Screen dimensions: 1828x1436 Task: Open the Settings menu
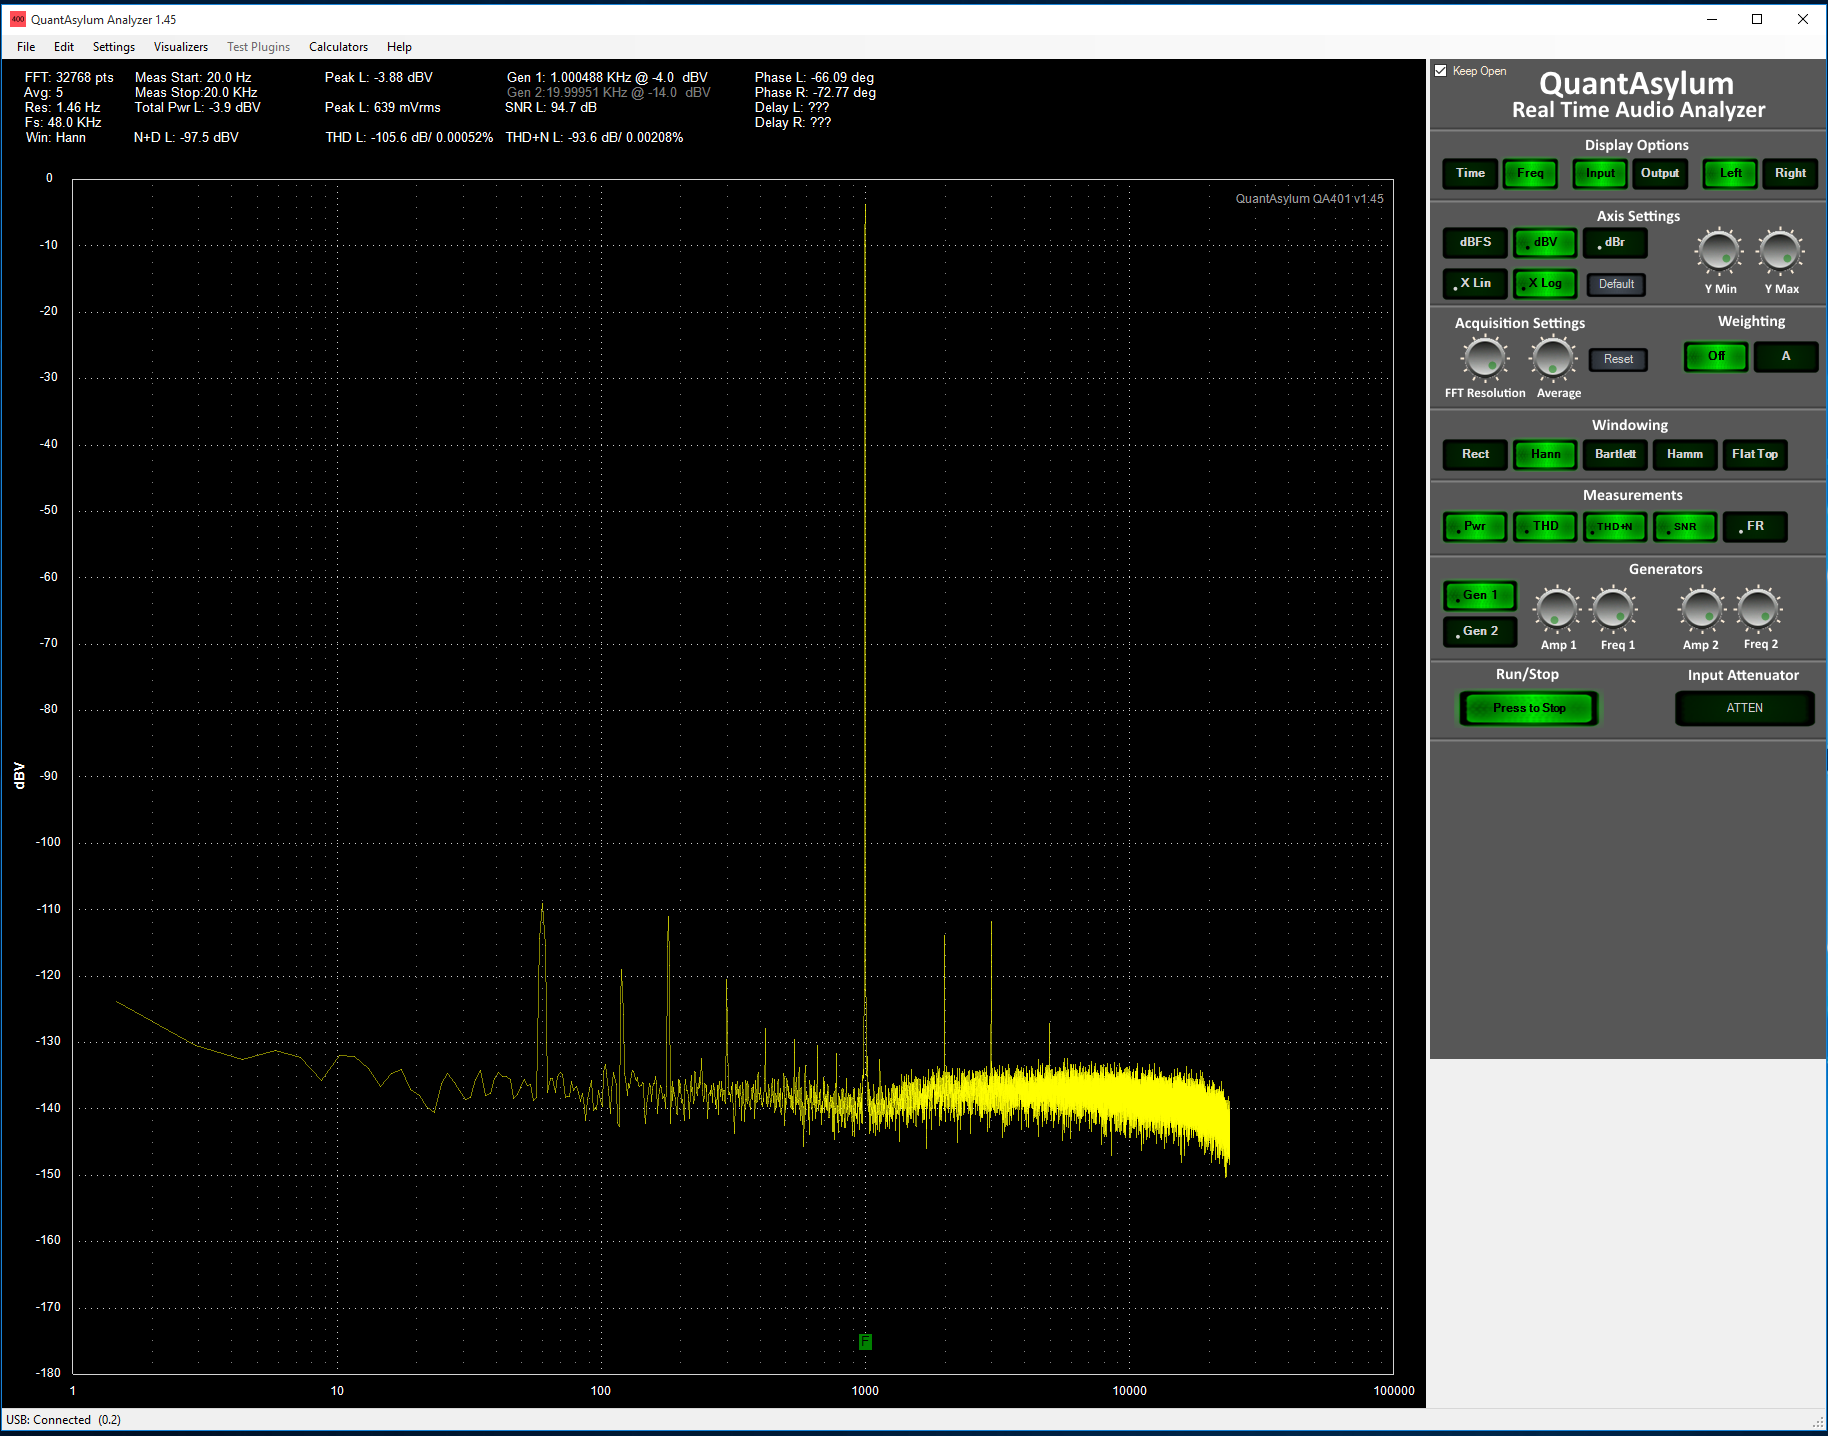(x=114, y=47)
